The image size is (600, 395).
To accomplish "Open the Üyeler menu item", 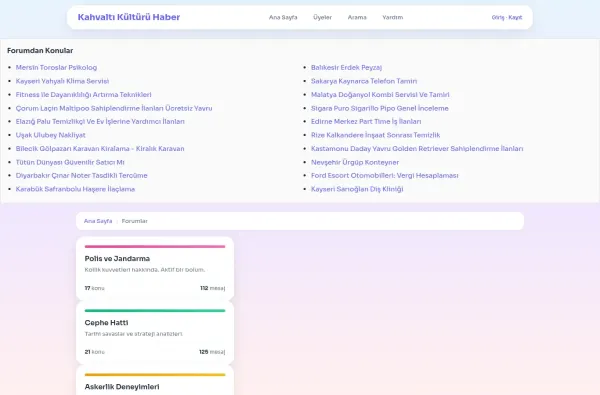I will click(x=322, y=17).
